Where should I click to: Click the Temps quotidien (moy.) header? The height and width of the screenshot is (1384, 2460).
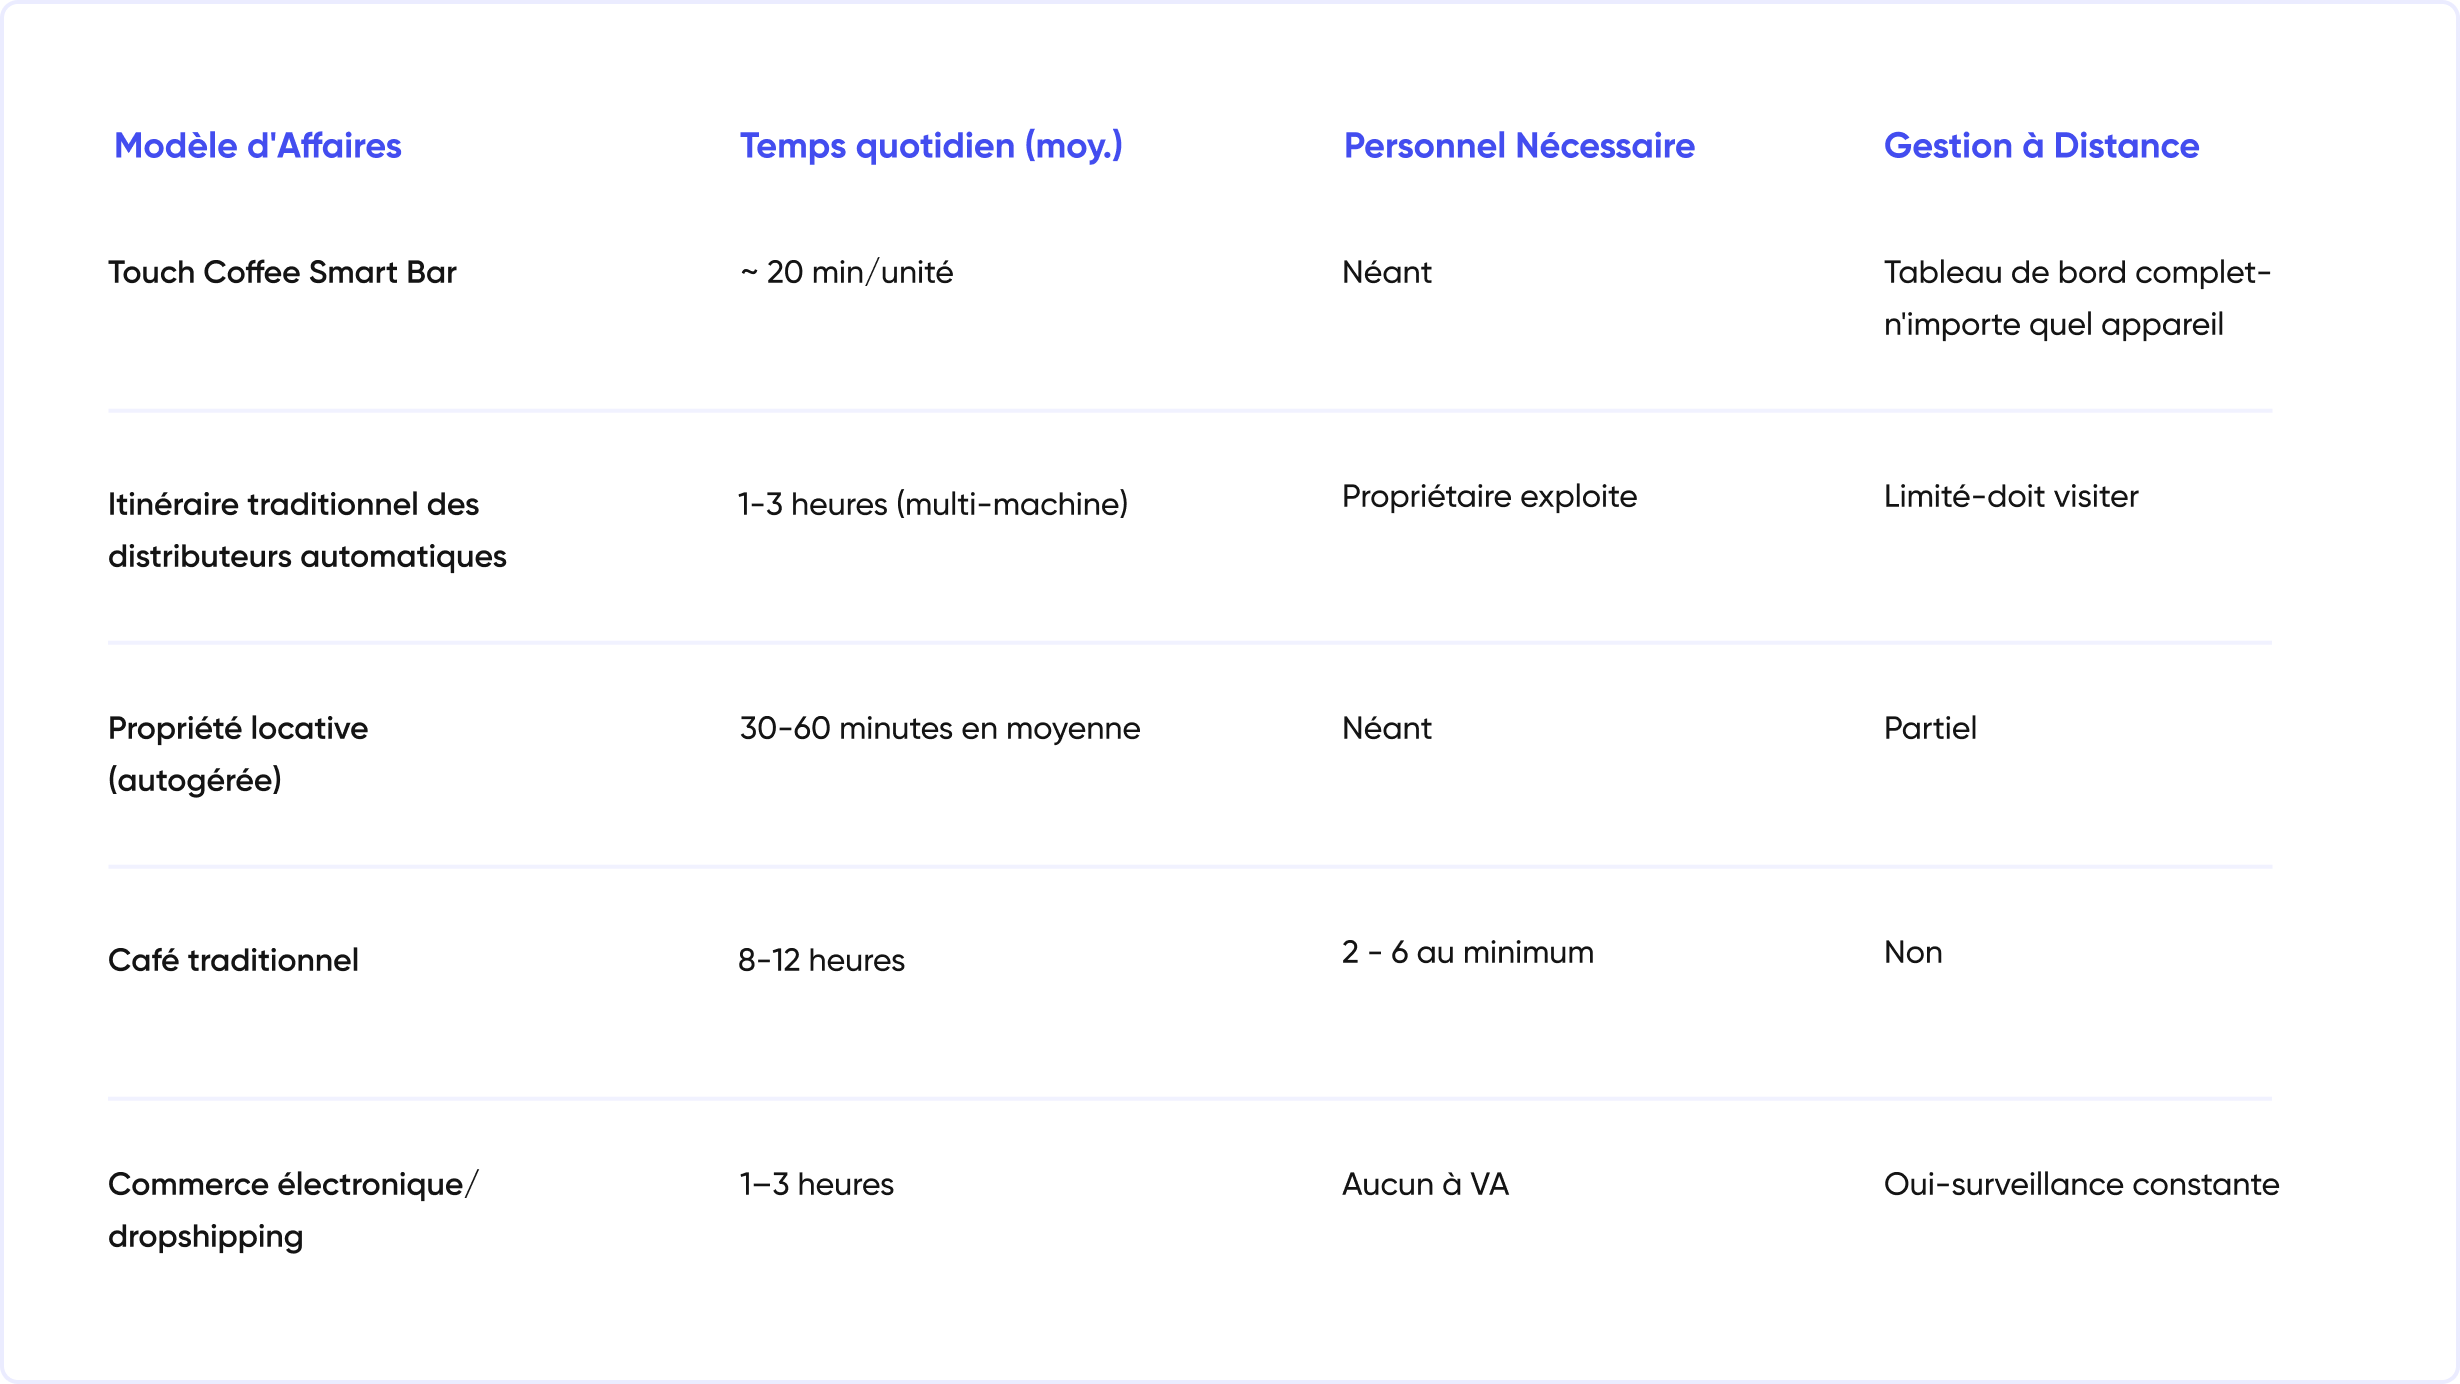click(x=931, y=147)
